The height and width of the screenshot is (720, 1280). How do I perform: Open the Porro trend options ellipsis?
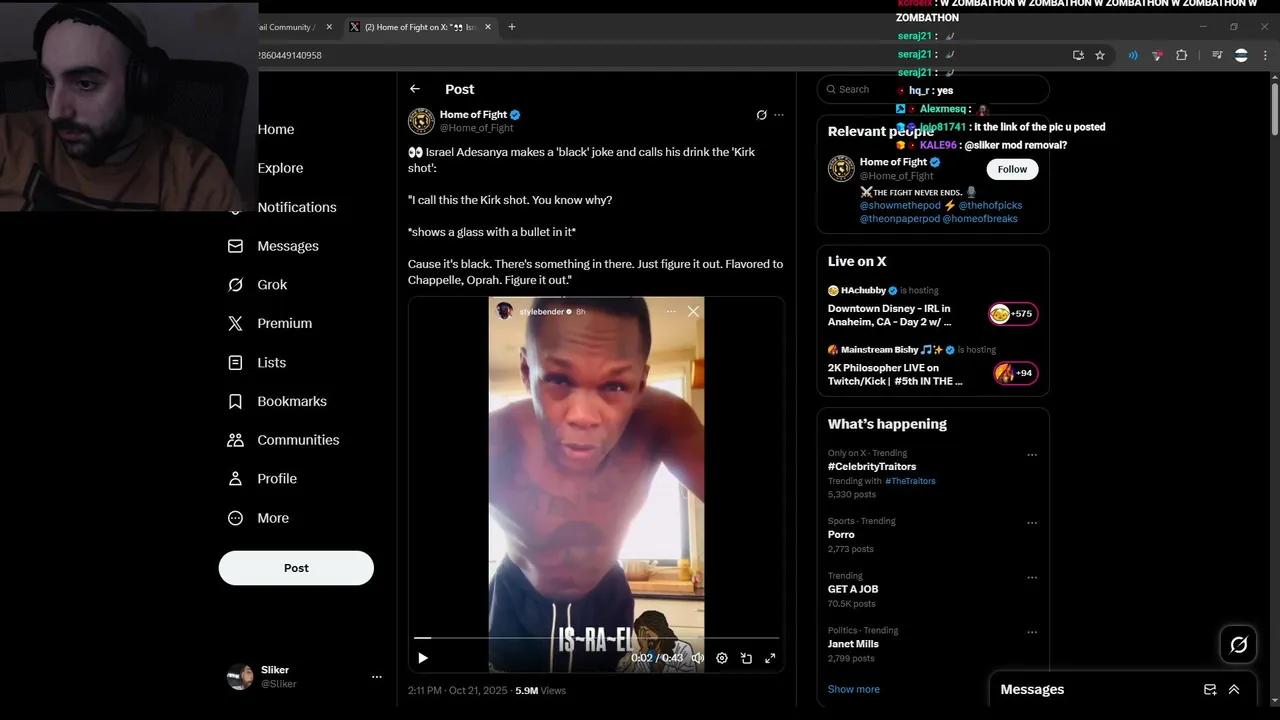[1032, 523]
